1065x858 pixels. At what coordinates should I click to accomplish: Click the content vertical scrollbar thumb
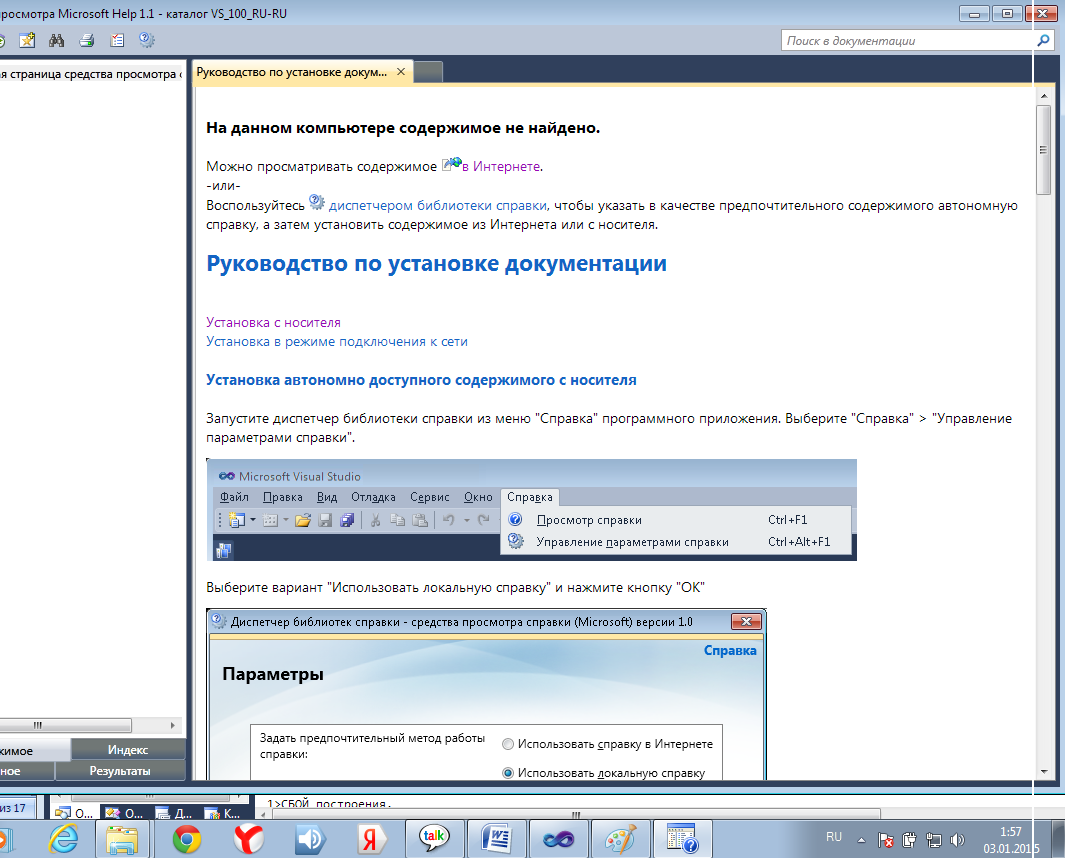coord(1044,151)
